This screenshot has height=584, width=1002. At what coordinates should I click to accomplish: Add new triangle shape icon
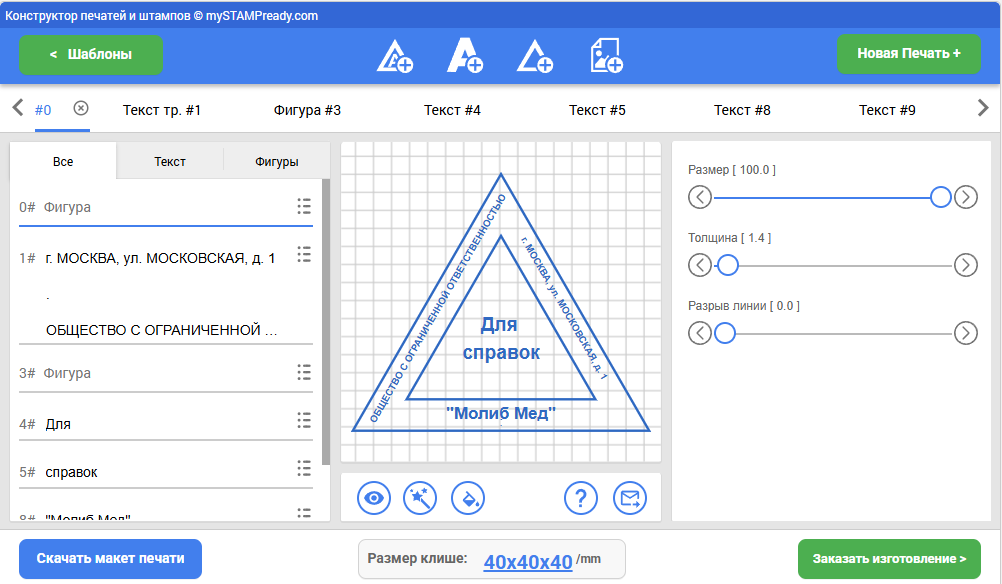point(535,56)
